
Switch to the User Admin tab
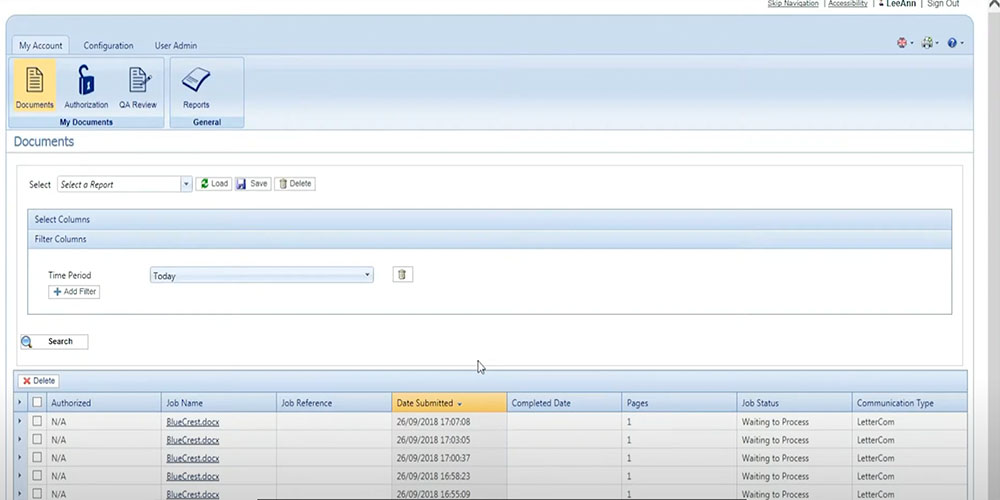coord(175,46)
